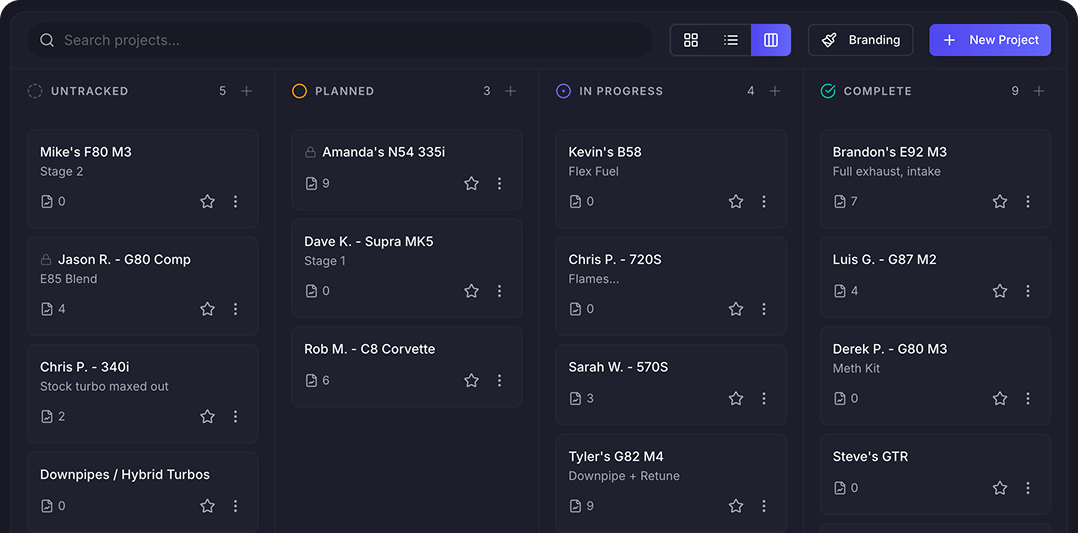Open more options for Chris P. - 340i
This screenshot has height=533, width=1078.
(x=235, y=416)
